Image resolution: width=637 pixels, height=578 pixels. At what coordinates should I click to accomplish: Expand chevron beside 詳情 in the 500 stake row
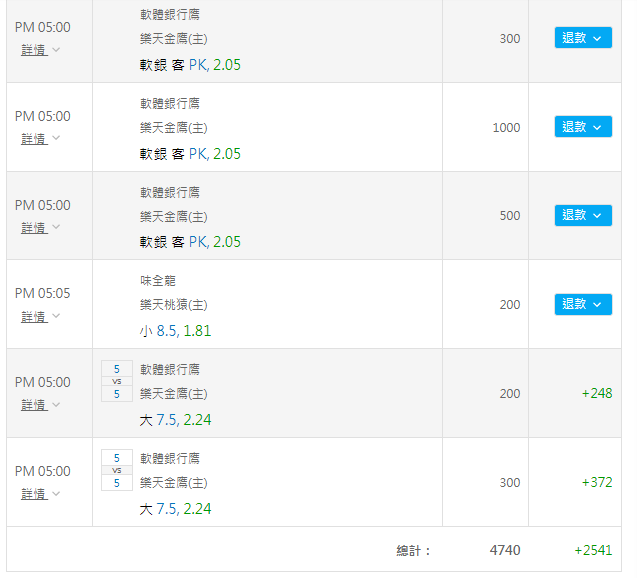[56, 226]
